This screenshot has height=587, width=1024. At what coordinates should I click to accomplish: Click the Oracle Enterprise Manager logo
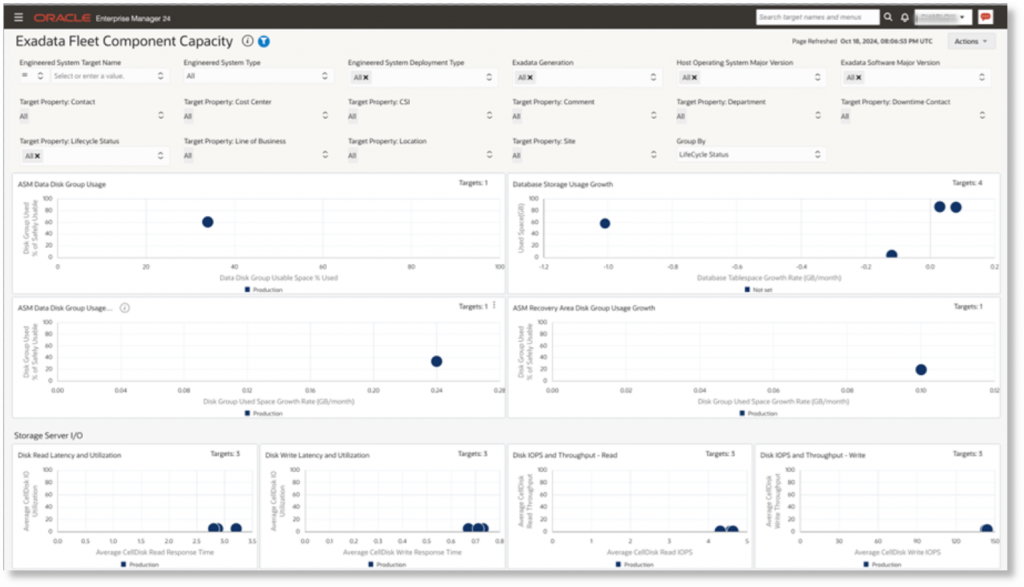[102, 18]
